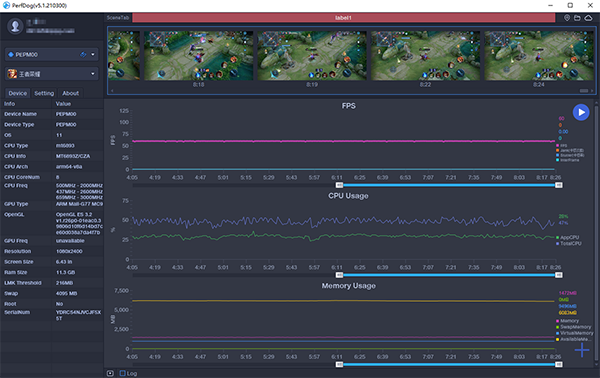600x378 pixels.
Task: Switch to the Device tab
Action: 18,93
